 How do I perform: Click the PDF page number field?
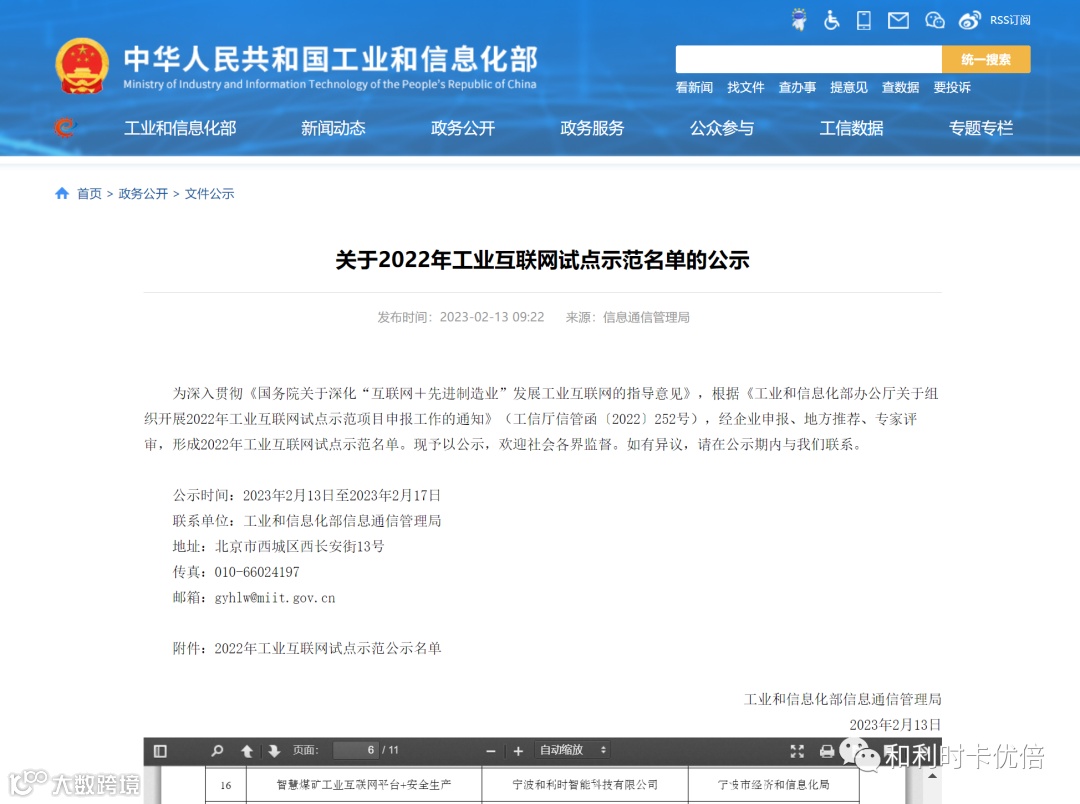(356, 750)
